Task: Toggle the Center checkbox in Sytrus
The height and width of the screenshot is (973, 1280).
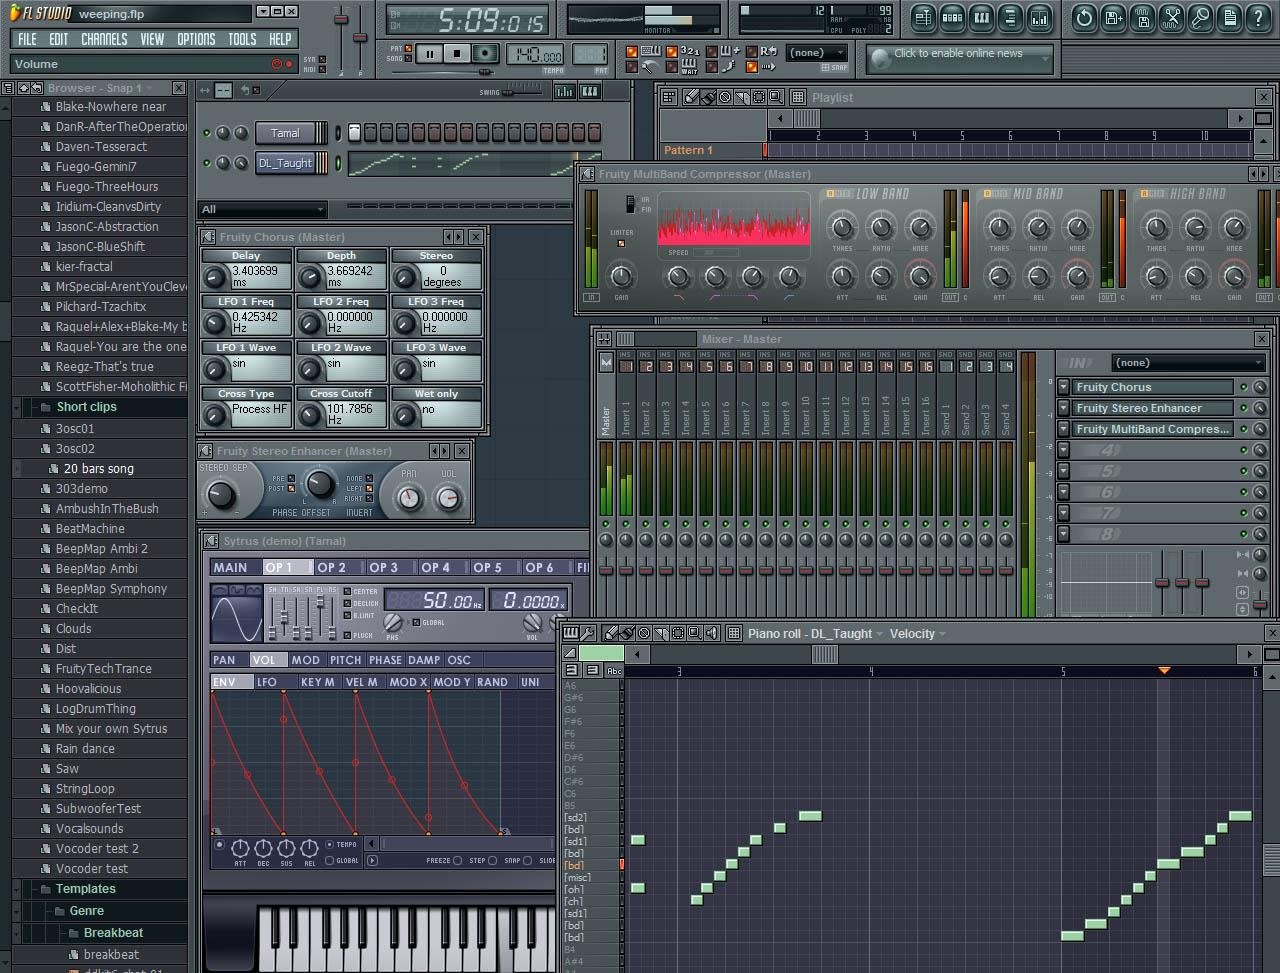Action: (347, 591)
